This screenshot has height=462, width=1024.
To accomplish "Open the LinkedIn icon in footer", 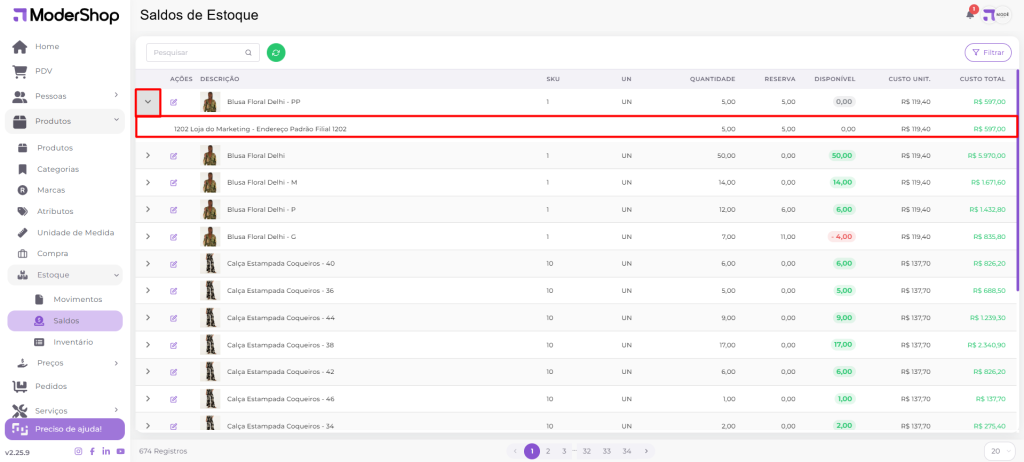I will pos(106,451).
